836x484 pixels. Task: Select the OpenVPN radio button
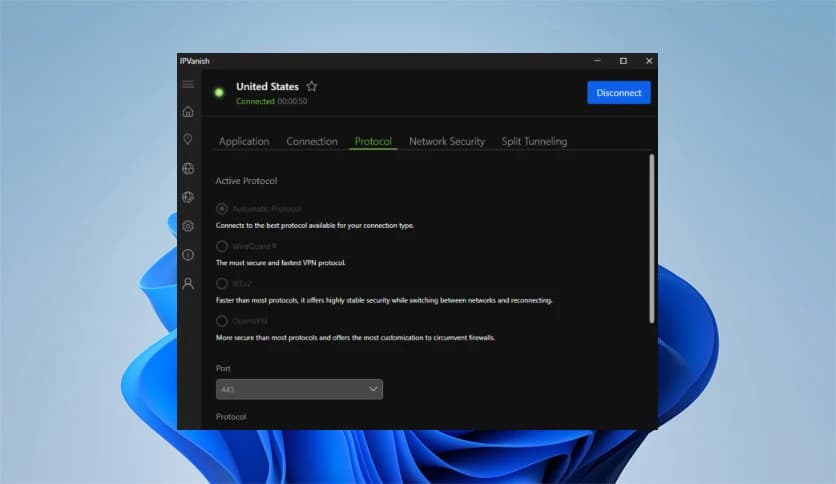[x=222, y=320]
